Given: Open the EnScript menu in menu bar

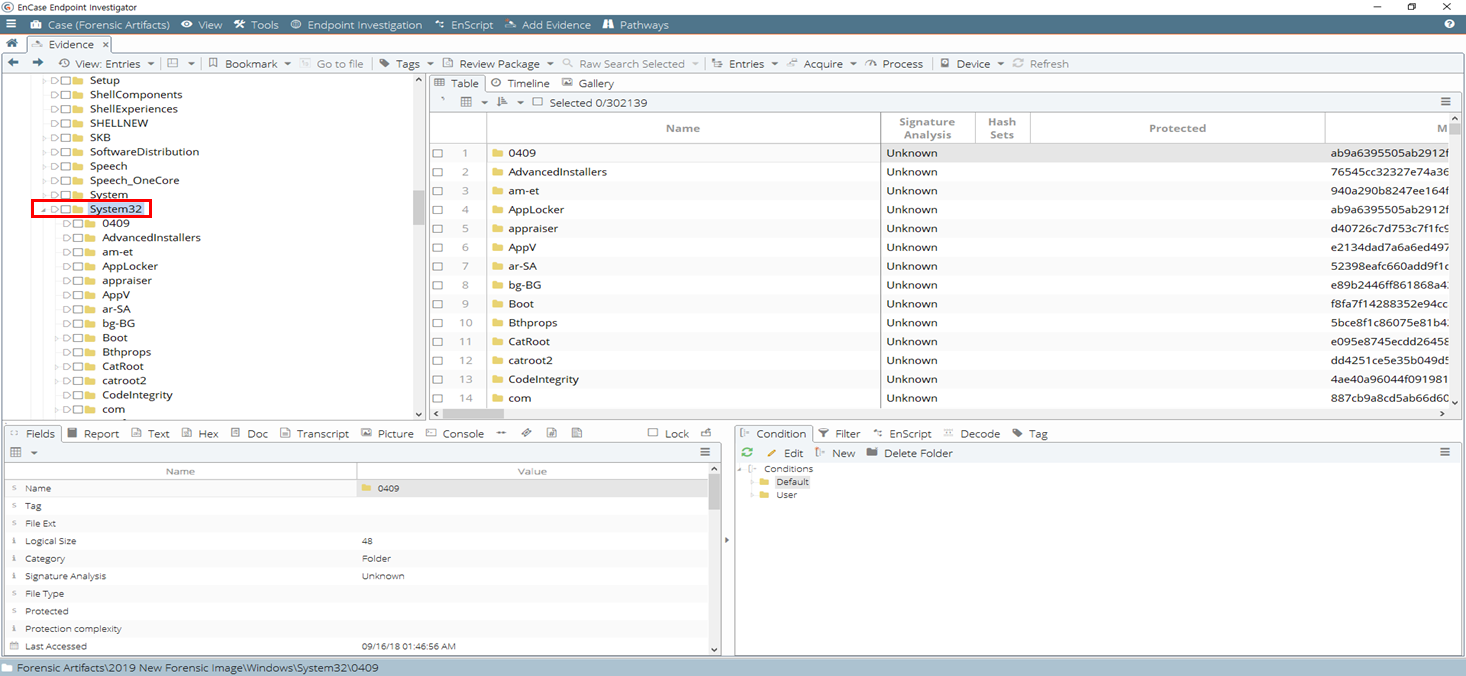Looking at the screenshot, I should 465,24.
